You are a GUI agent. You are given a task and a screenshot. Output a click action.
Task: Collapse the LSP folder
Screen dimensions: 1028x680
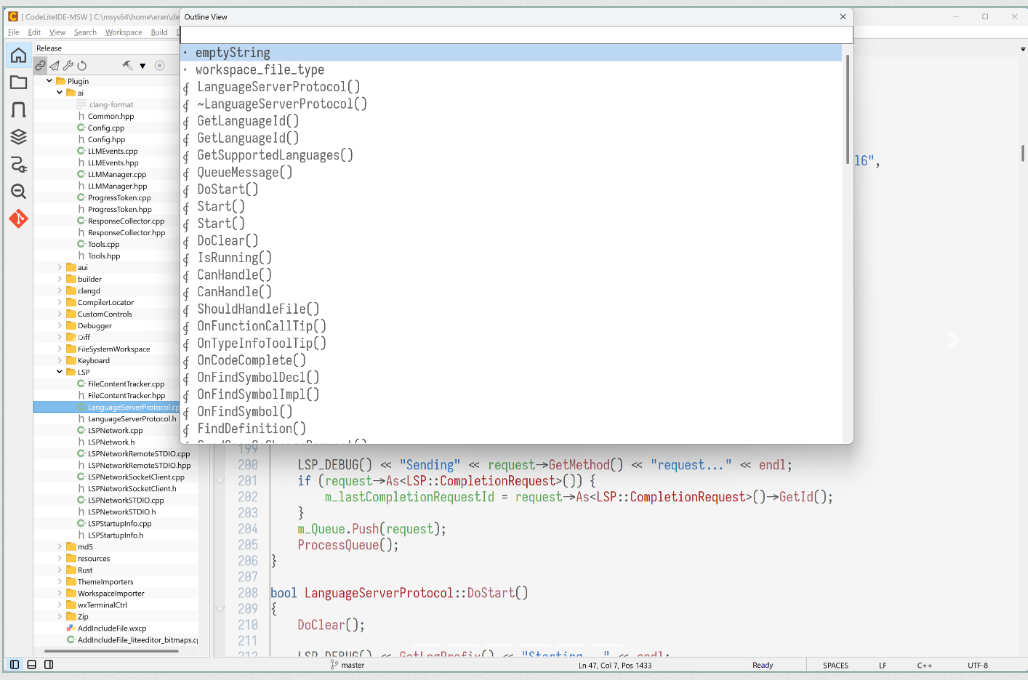(x=60, y=372)
